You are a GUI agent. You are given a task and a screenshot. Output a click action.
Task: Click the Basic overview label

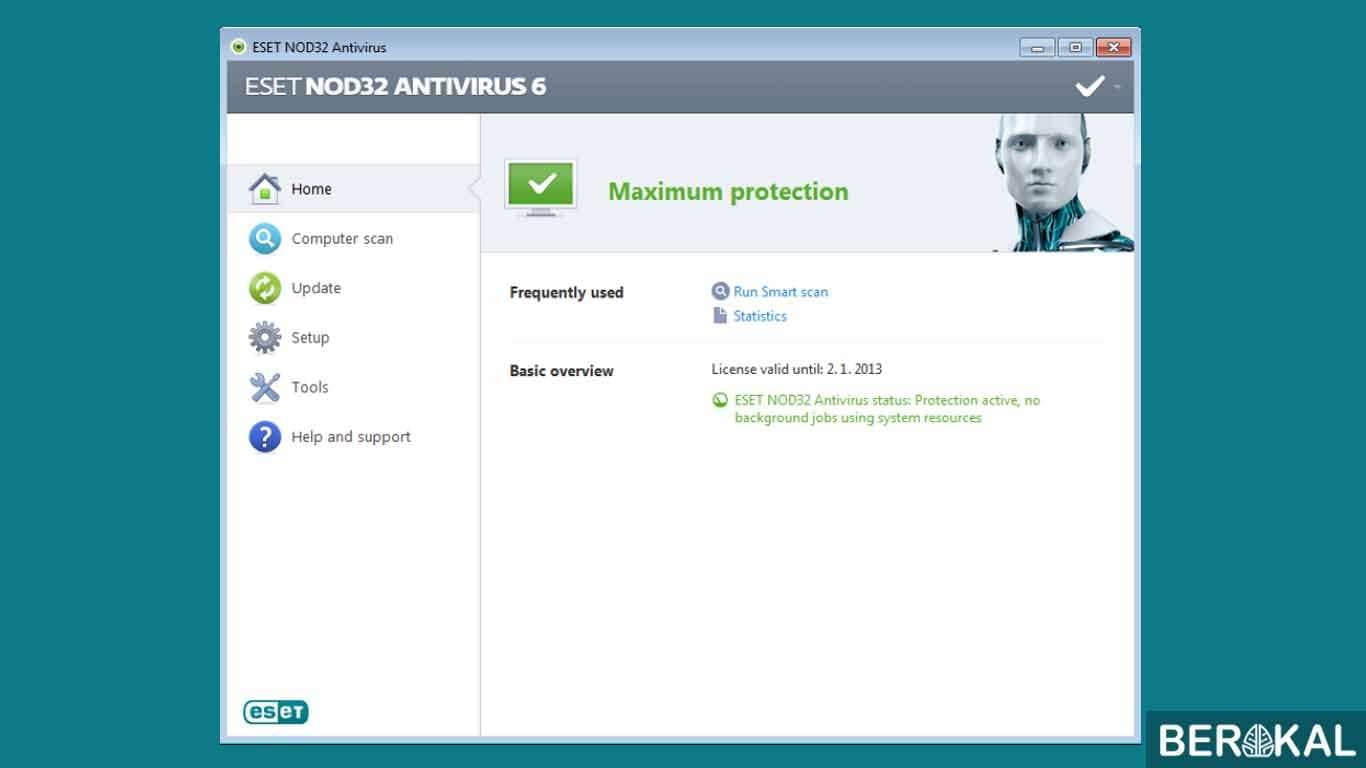[561, 371]
